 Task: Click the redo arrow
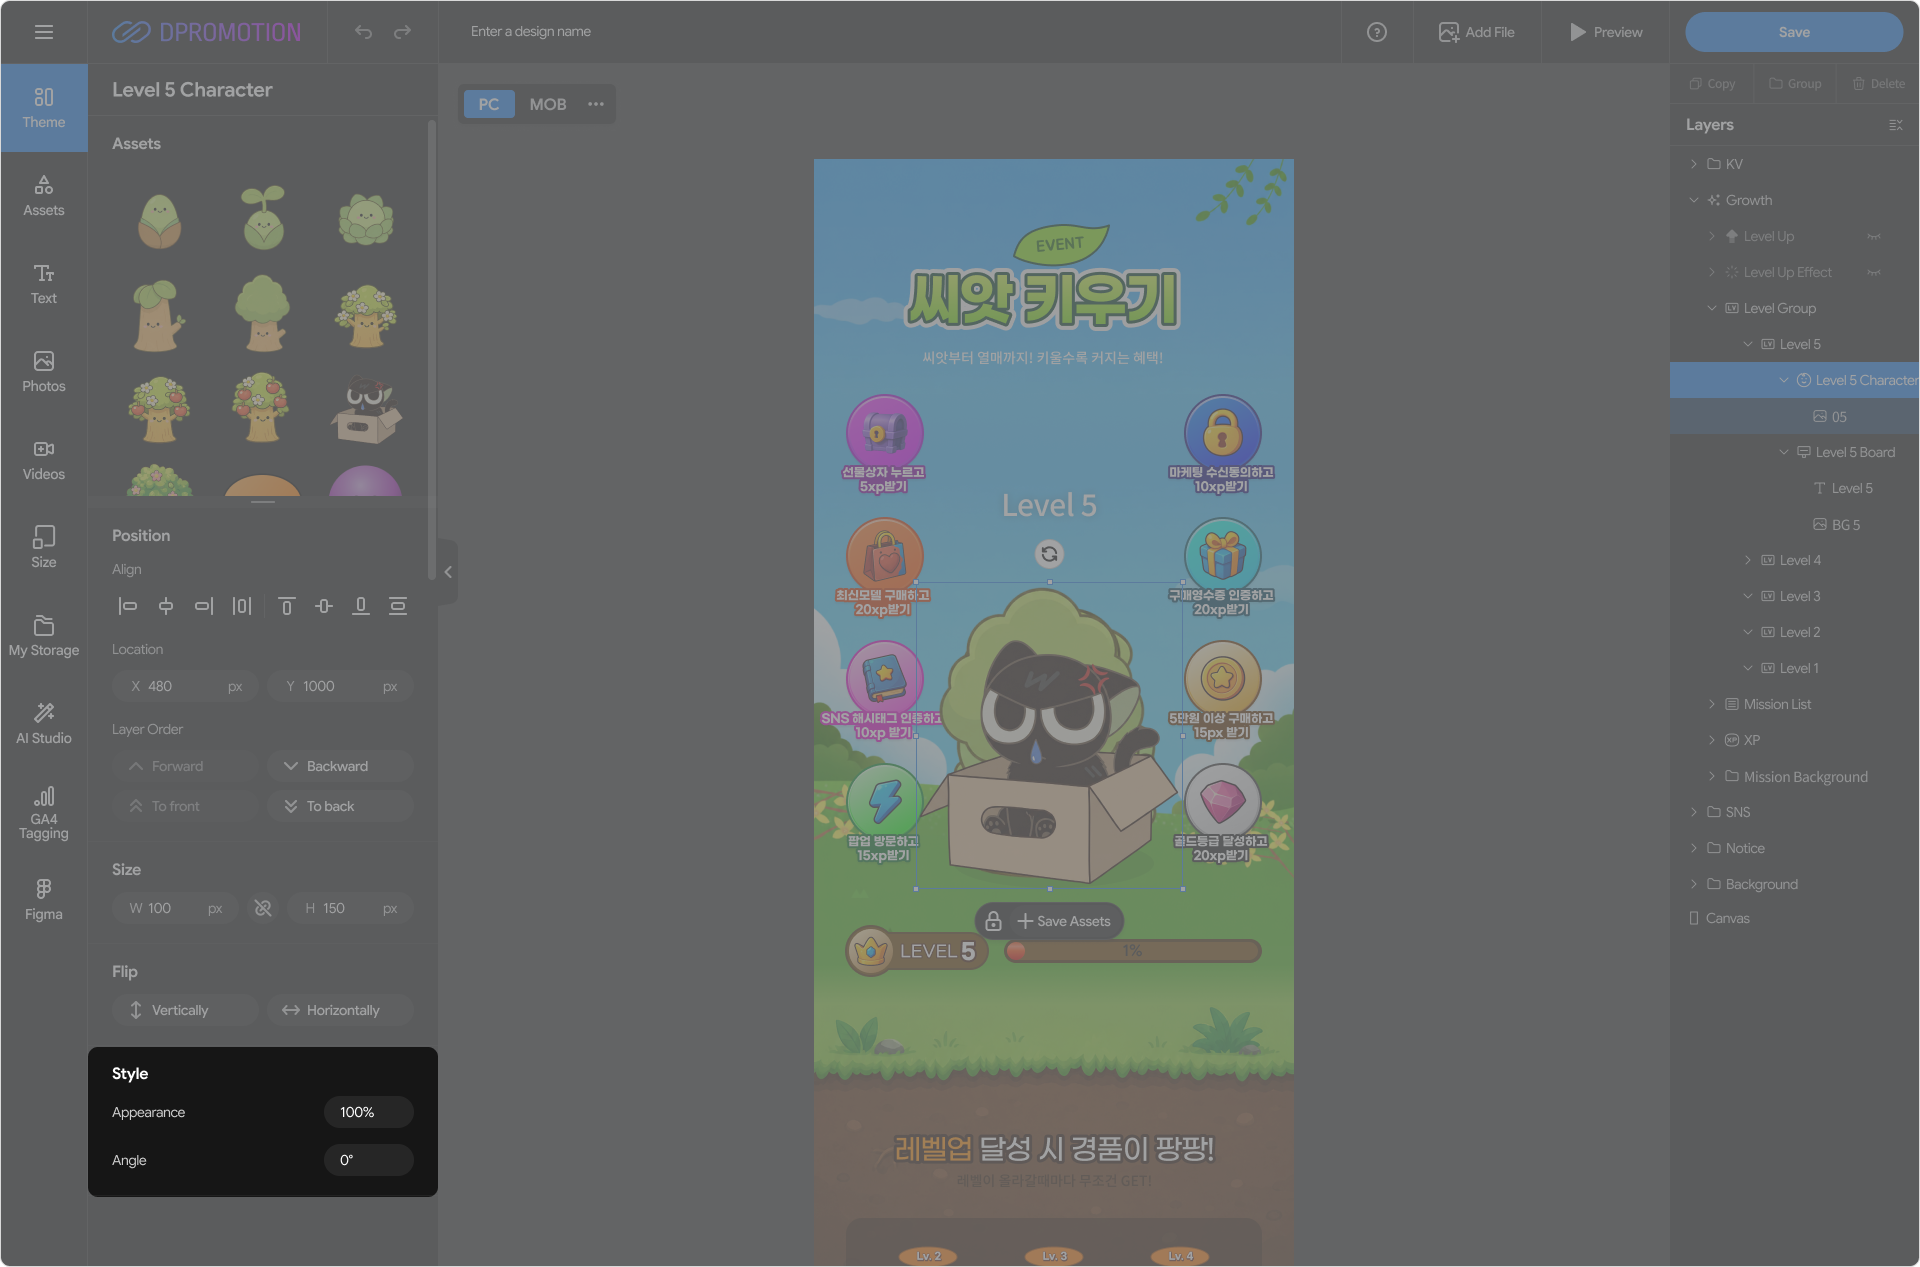[x=402, y=32]
